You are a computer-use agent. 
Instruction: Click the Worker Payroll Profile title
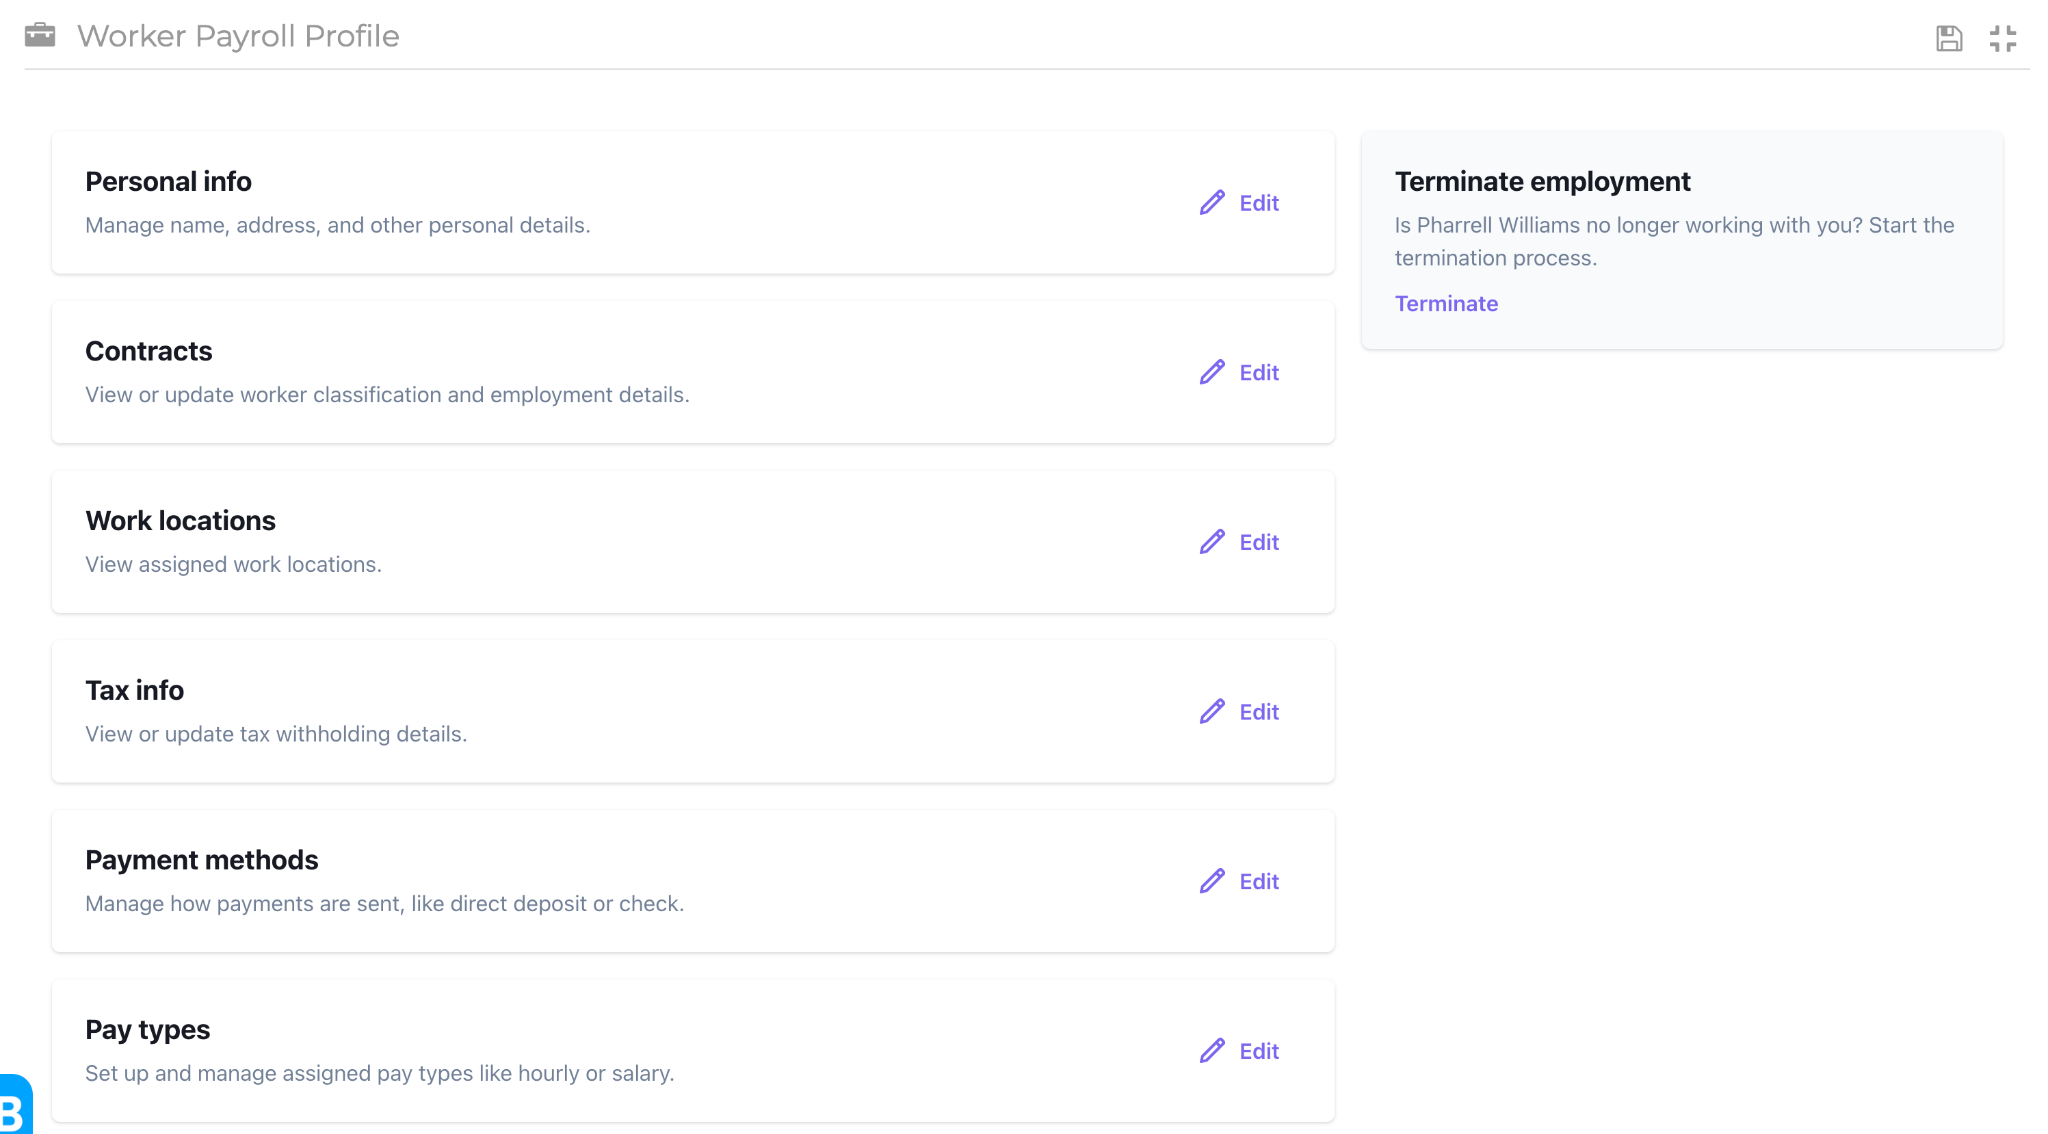point(238,36)
